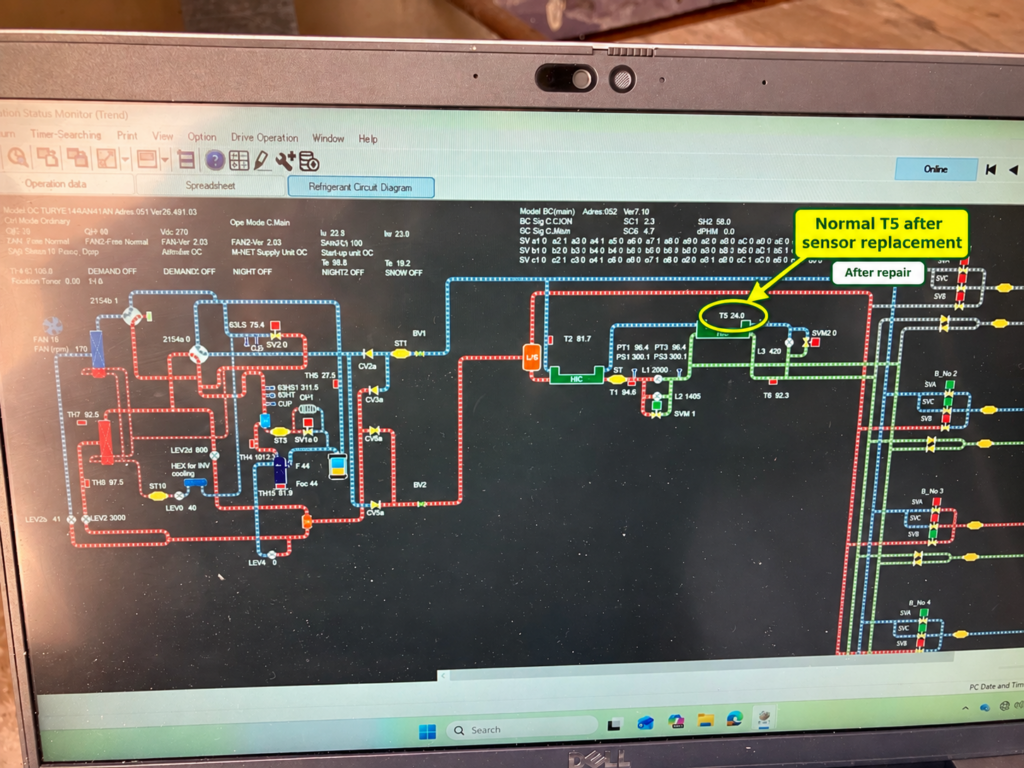The width and height of the screenshot is (1024, 768).
Task: Switch to the Operation data tab
Action: click(x=56, y=184)
